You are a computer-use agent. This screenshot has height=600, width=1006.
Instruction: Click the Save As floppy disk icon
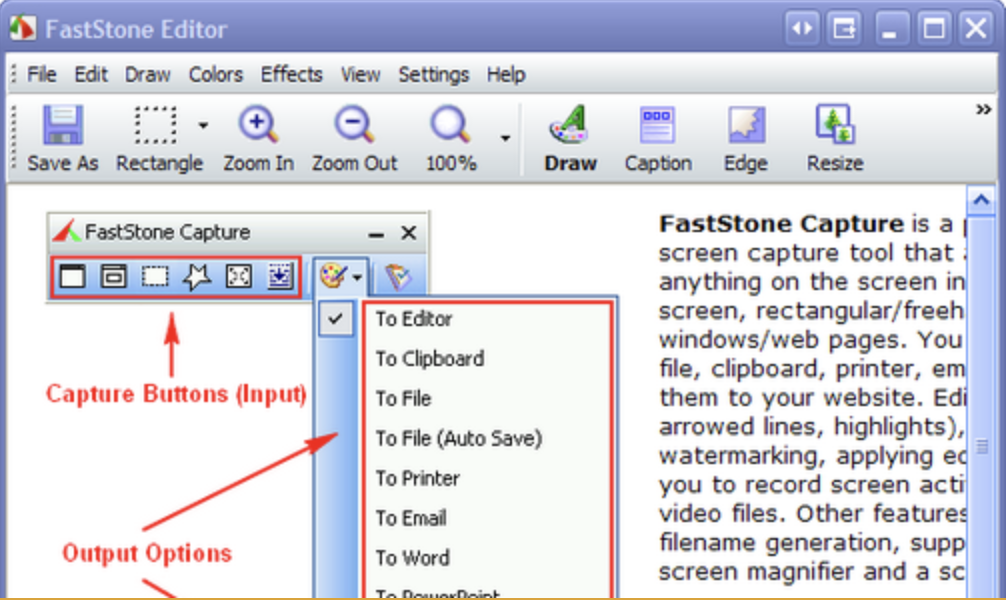pos(62,127)
